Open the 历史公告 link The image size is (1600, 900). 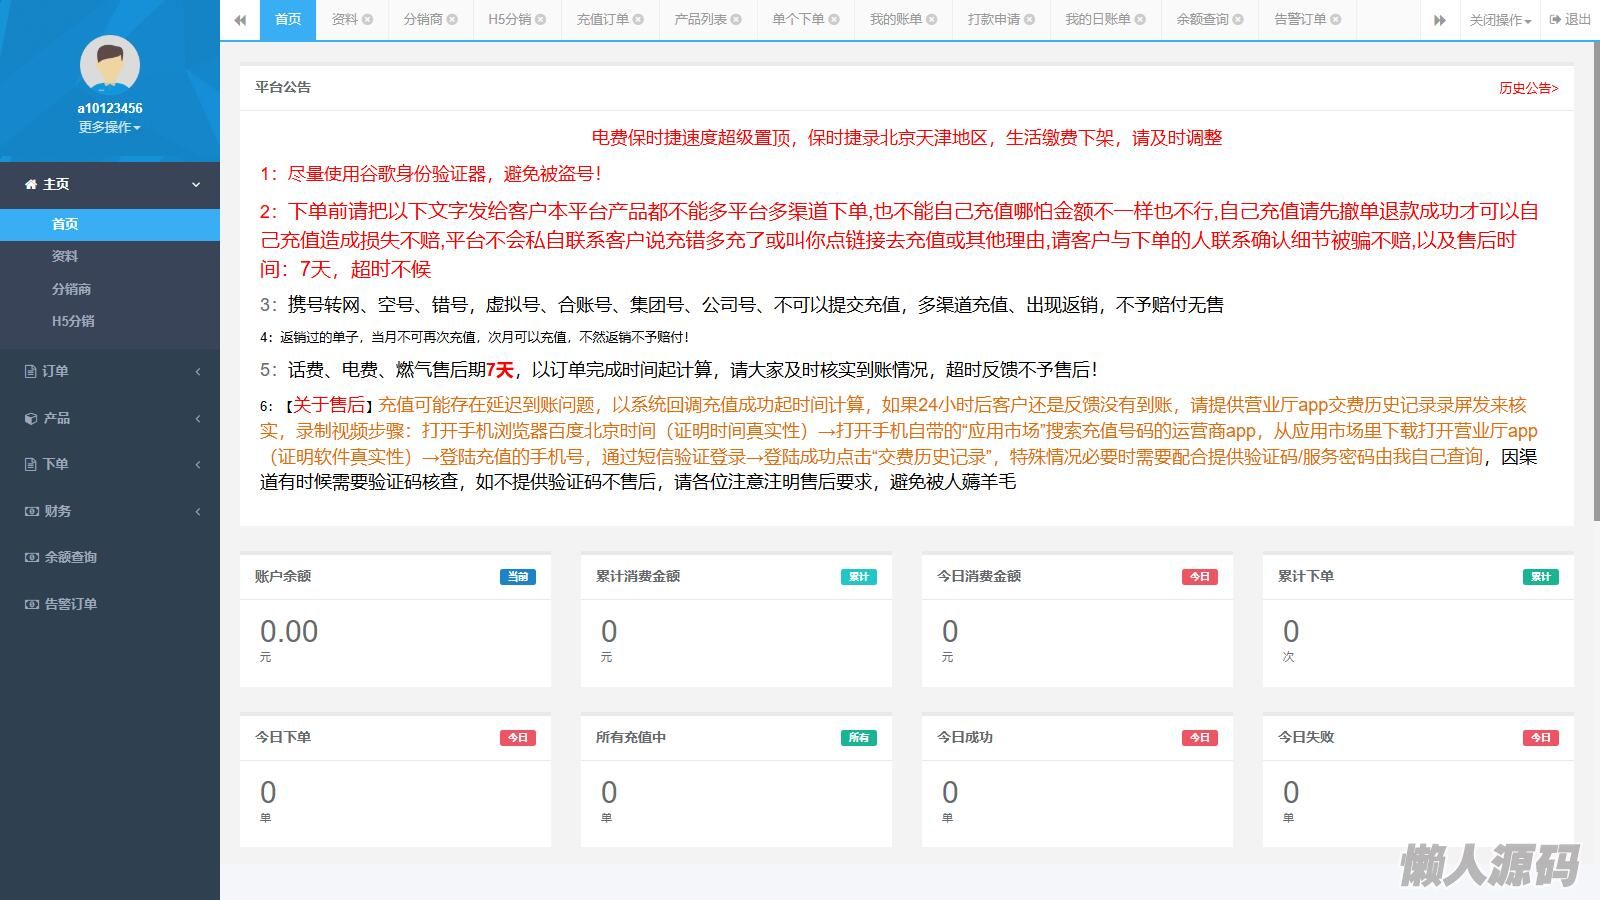point(1527,88)
